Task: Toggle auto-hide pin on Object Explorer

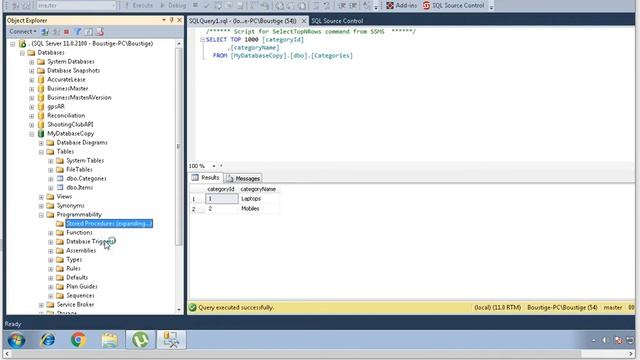Action: (x=171, y=20)
